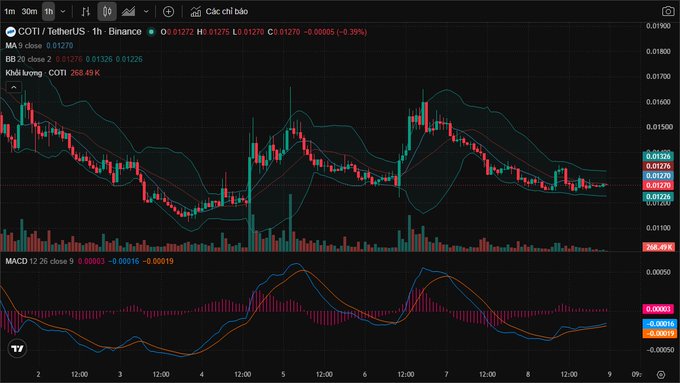Open the Các chỉ báo indicators menu
The height and width of the screenshot is (383, 680).
coord(219,12)
